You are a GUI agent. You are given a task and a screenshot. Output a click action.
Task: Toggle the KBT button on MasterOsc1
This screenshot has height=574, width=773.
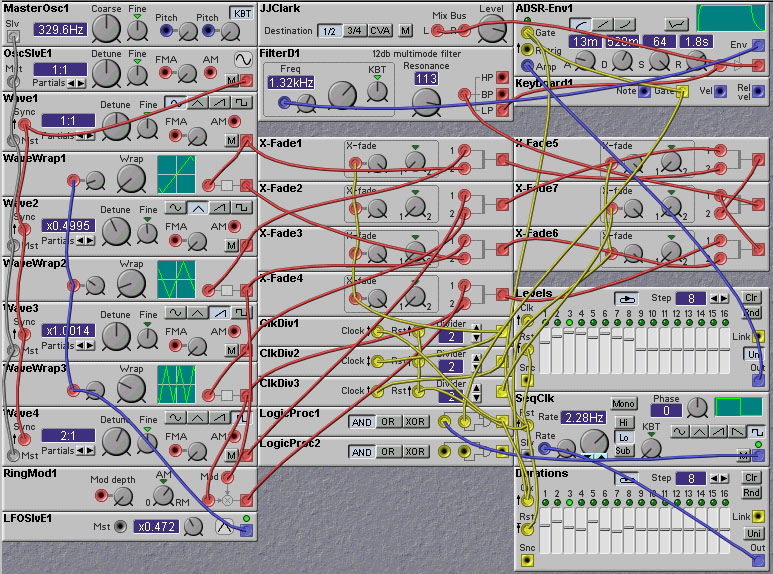pyautogui.click(x=241, y=13)
